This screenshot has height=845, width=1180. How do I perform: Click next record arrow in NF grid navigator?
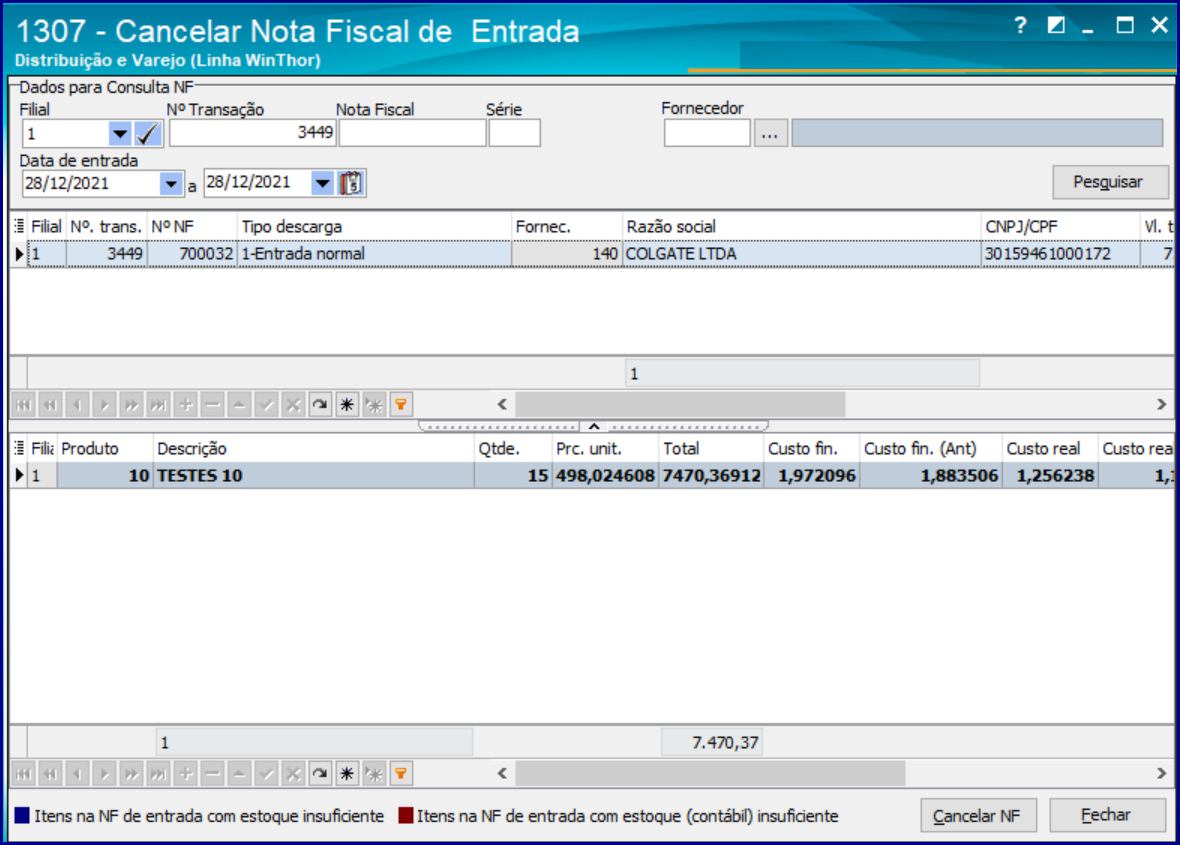pyautogui.click(x=105, y=405)
